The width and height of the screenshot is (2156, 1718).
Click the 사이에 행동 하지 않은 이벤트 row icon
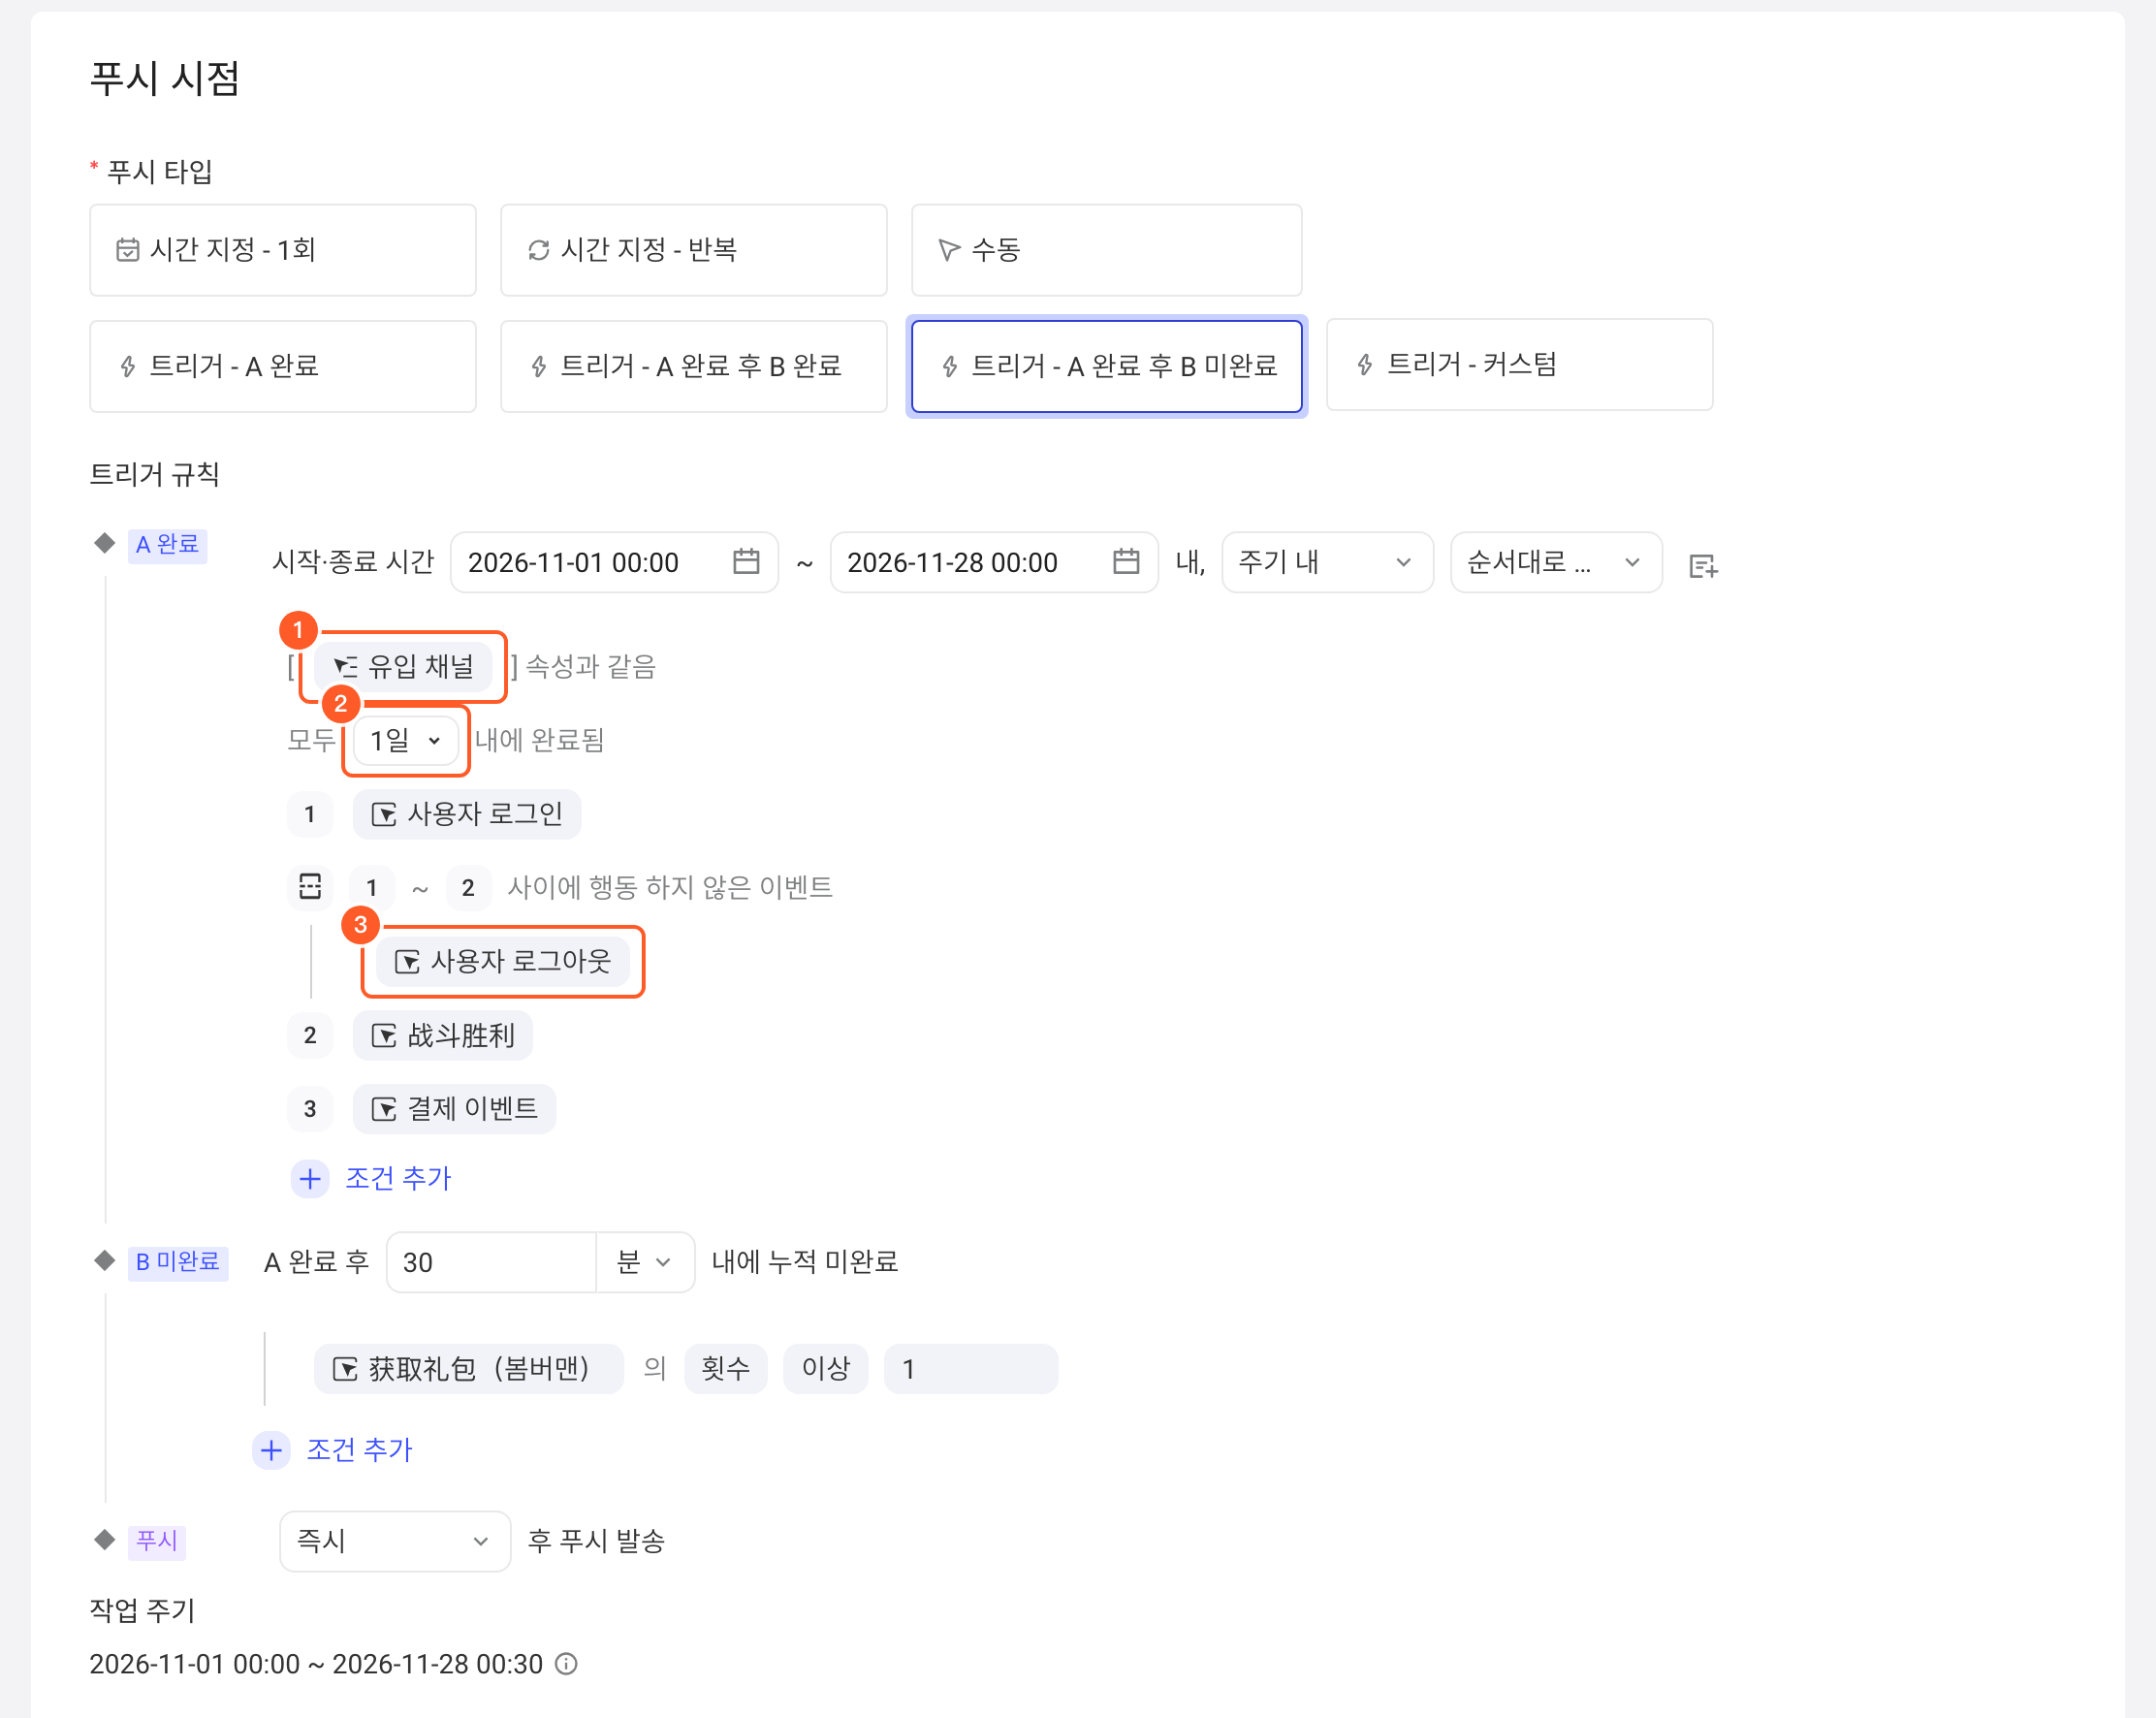[310, 887]
